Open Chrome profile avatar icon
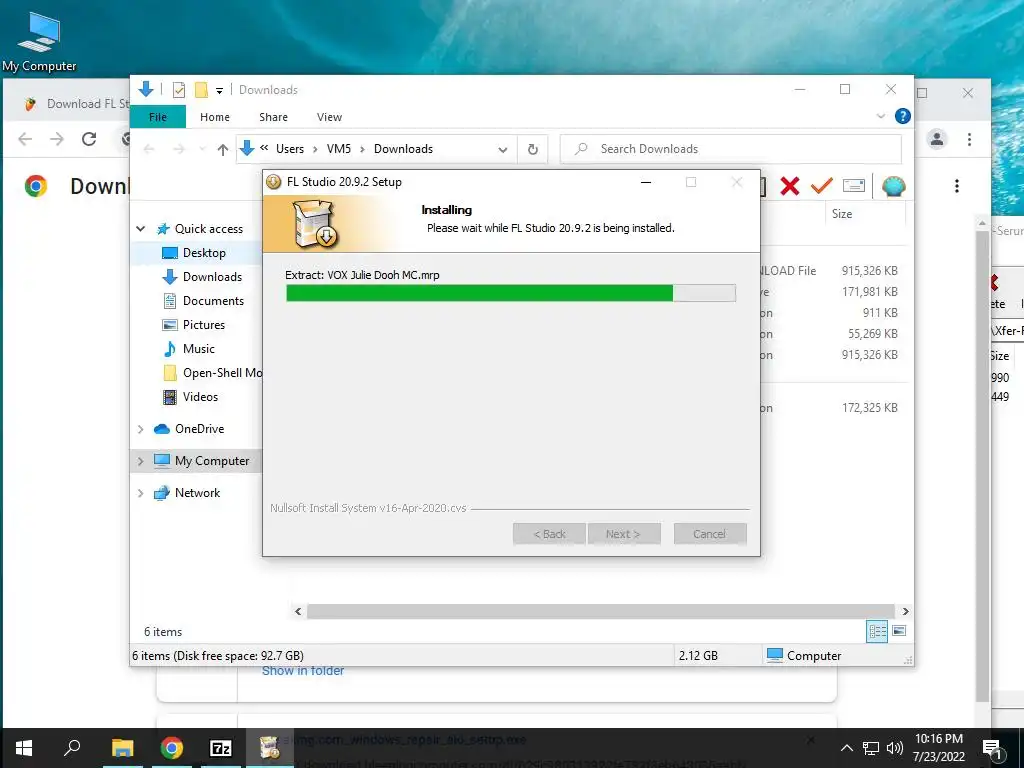 [x=937, y=139]
